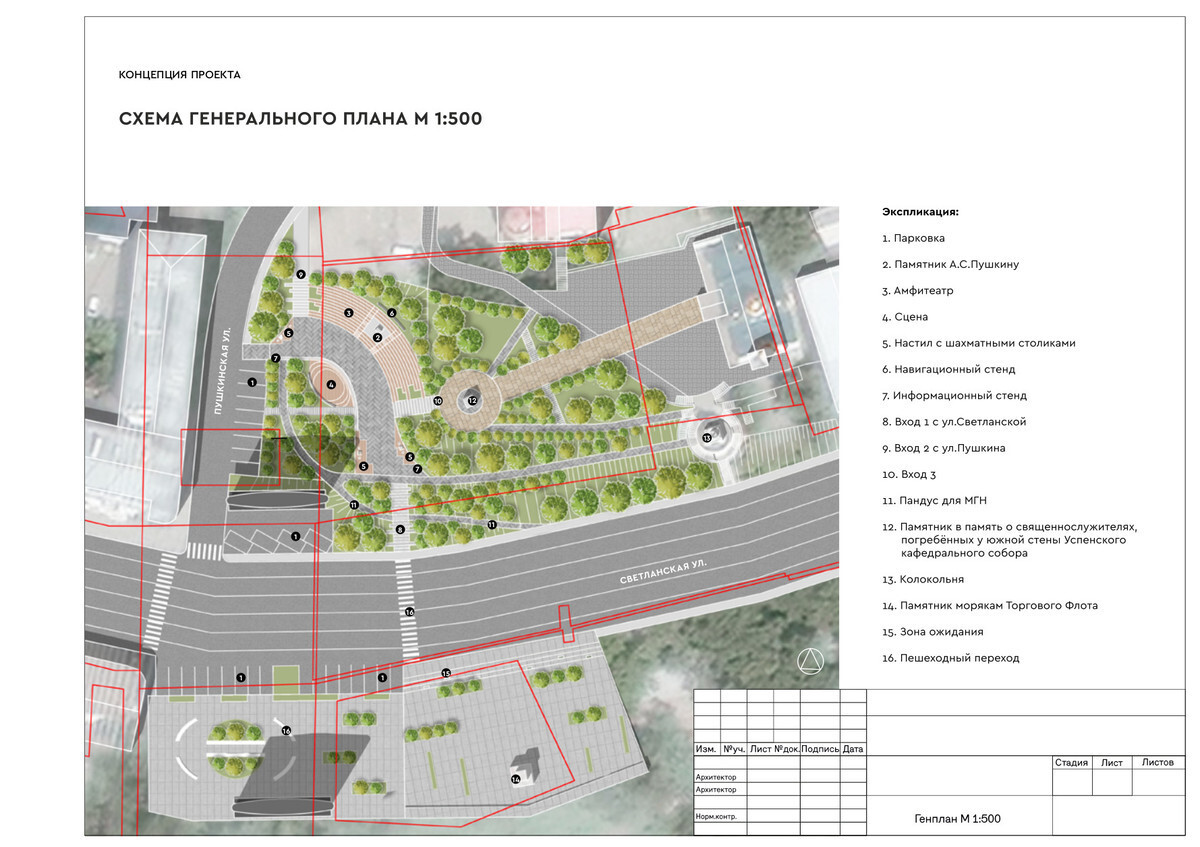This screenshot has height=847, width=1200.
Task: Click map marker 6 navigation stand
Action: pyautogui.click(x=392, y=313)
